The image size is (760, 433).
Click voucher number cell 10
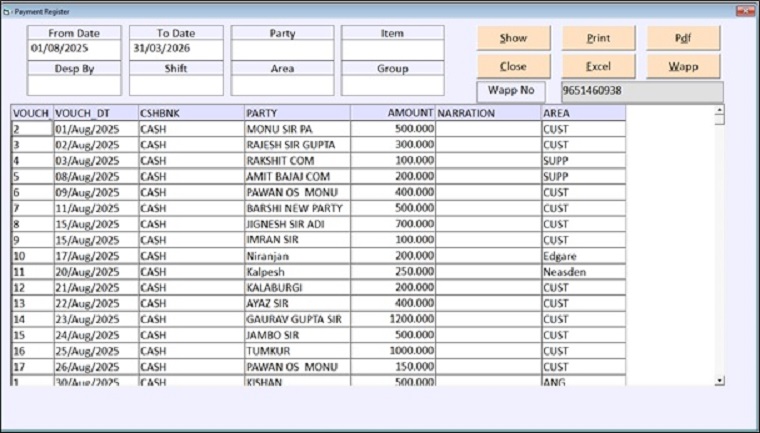point(32,256)
